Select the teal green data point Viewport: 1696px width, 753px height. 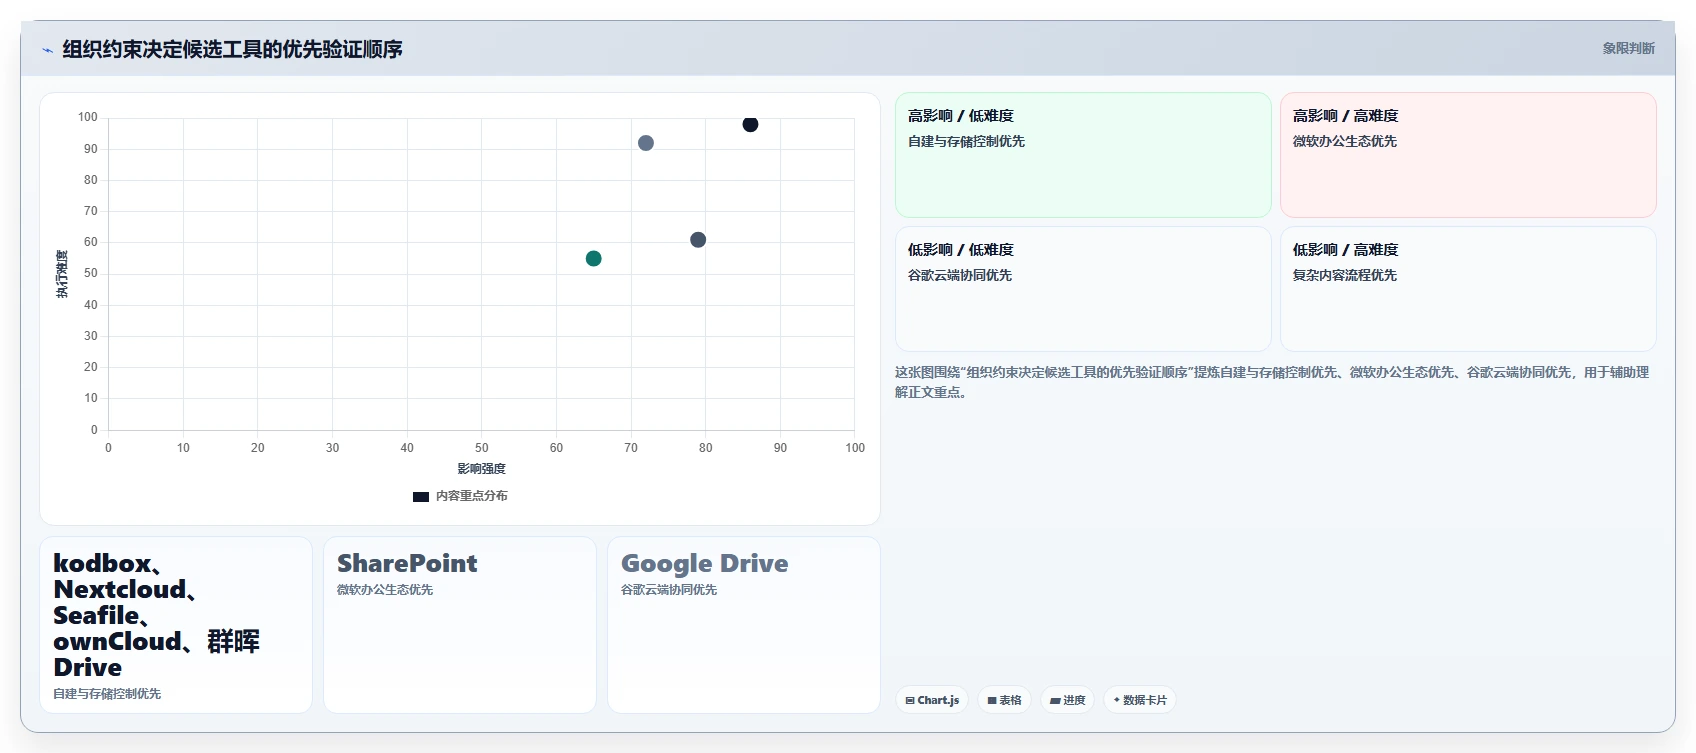coord(593,258)
